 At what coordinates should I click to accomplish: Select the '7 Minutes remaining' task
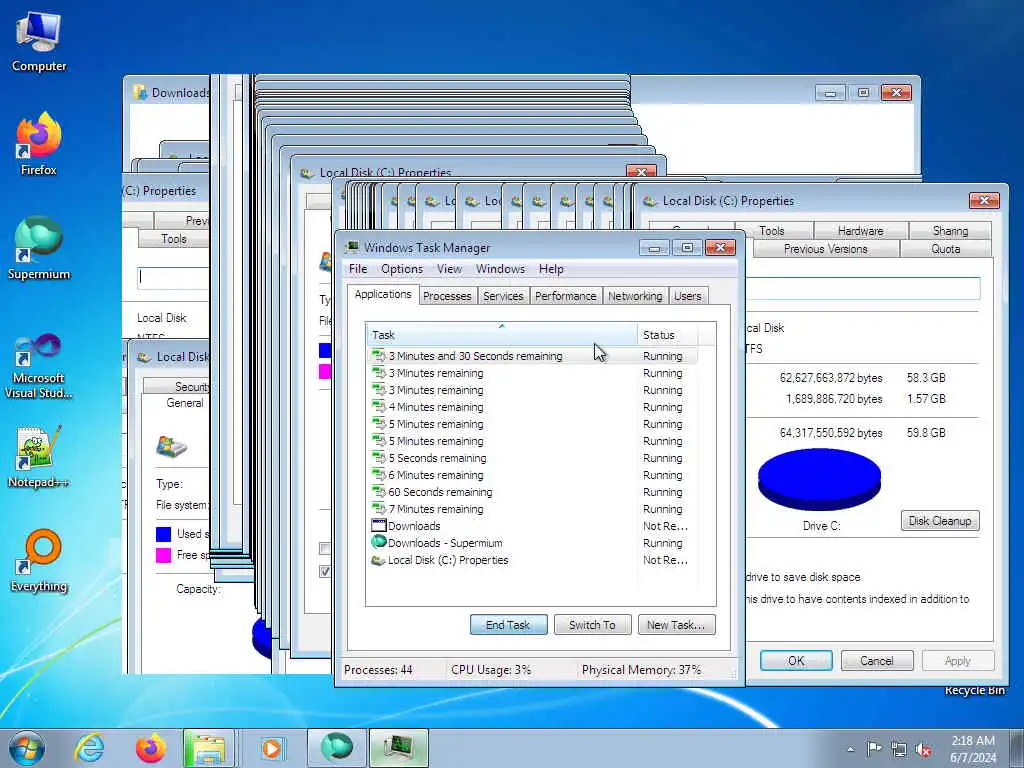click(x=532, y=509)
